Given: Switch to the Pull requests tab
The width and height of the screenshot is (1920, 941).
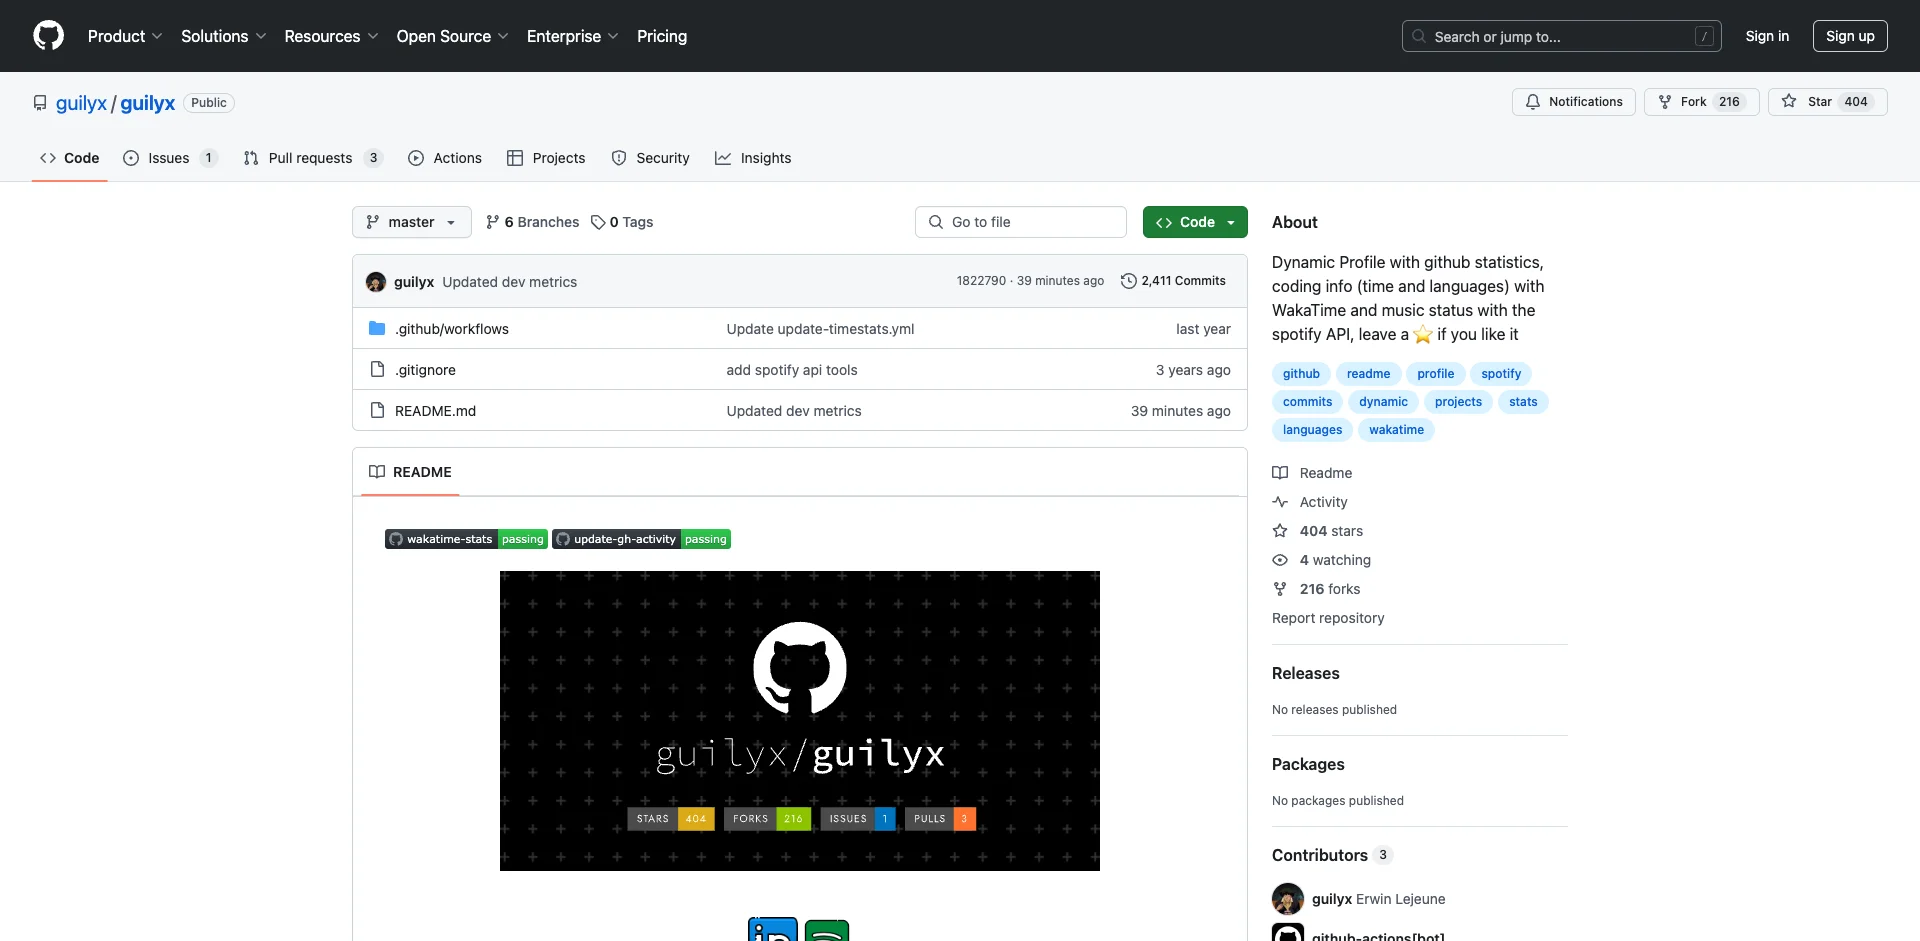Looking at the screenshot, I should click(x=313, y=158).
